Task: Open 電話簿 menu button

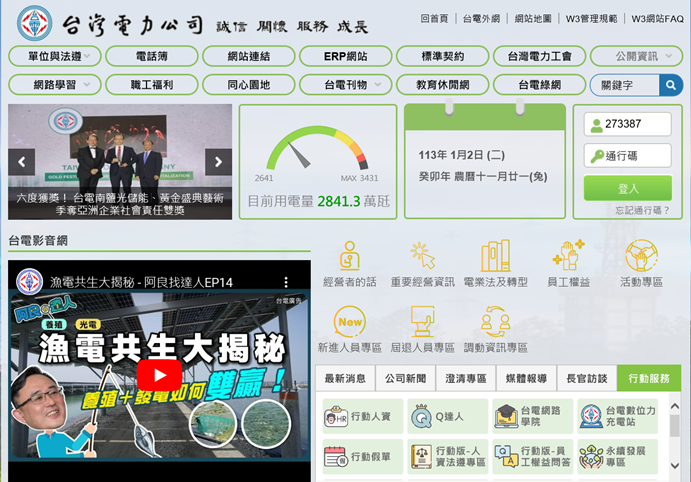Action: pyautogui.click(x=152, y=56)
